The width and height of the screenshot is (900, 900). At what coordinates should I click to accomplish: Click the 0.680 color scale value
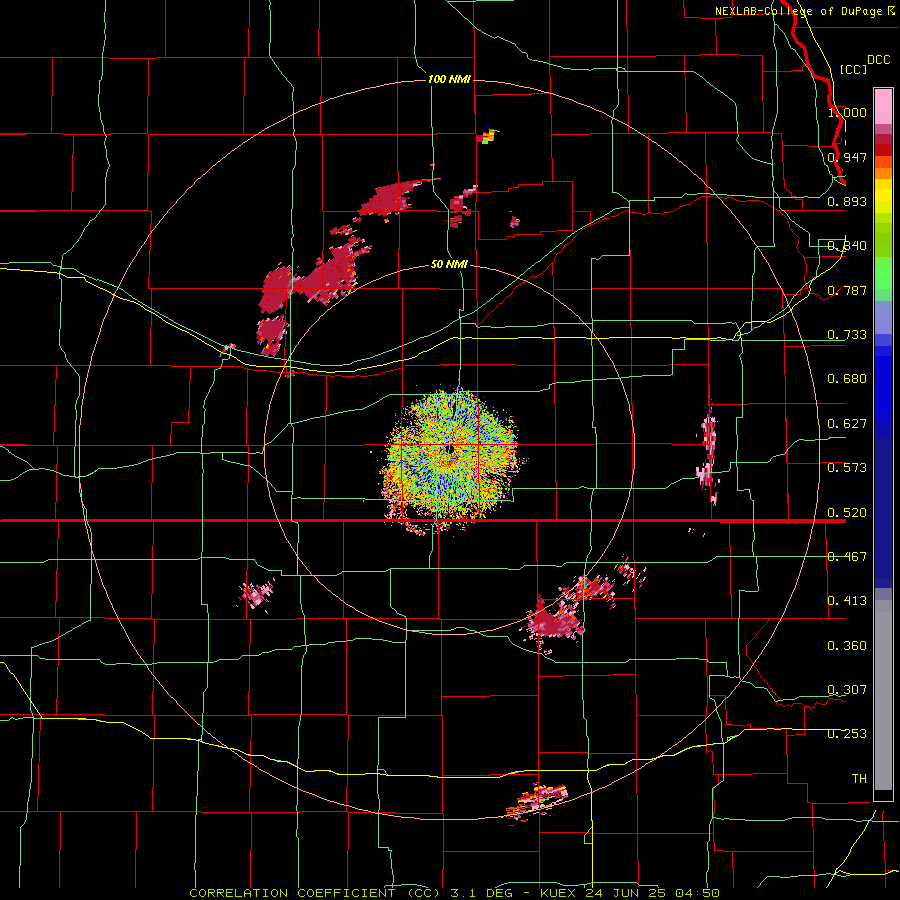tap(847, 379)
